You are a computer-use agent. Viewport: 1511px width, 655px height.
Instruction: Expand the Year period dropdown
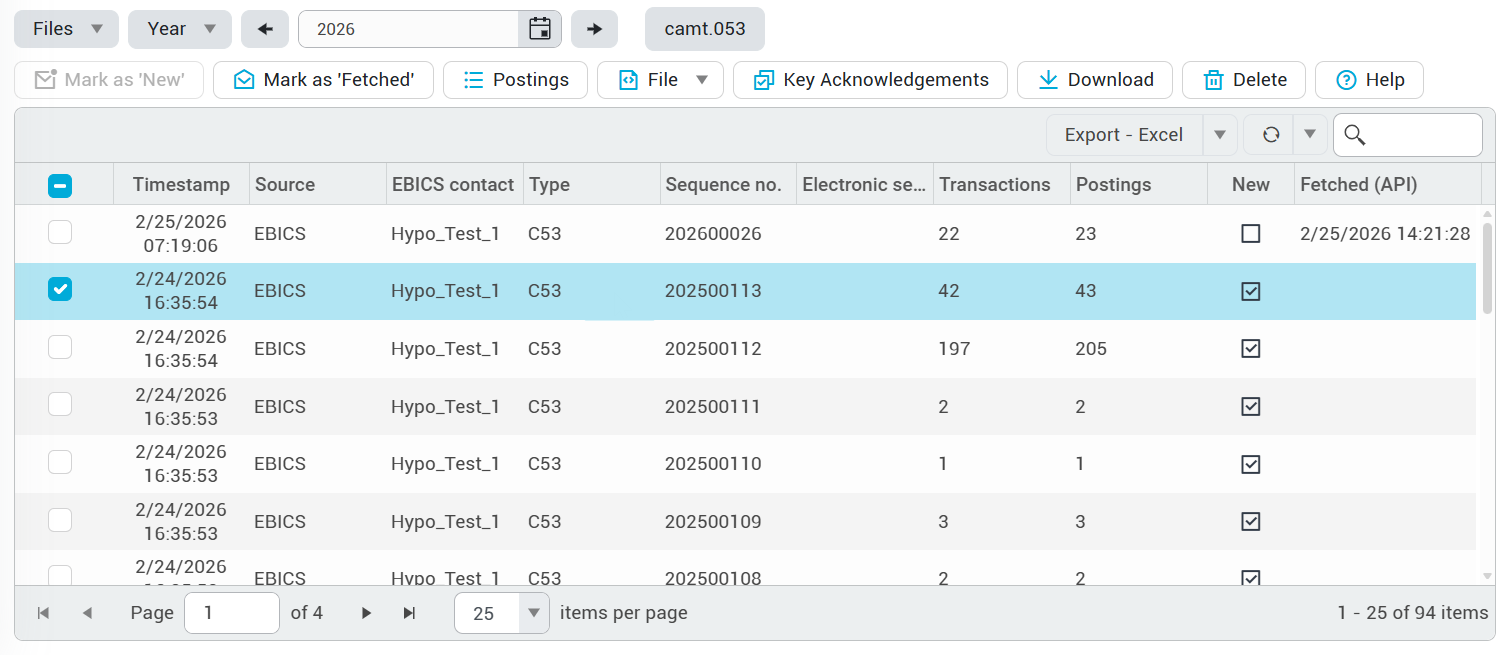click(180, 29)
